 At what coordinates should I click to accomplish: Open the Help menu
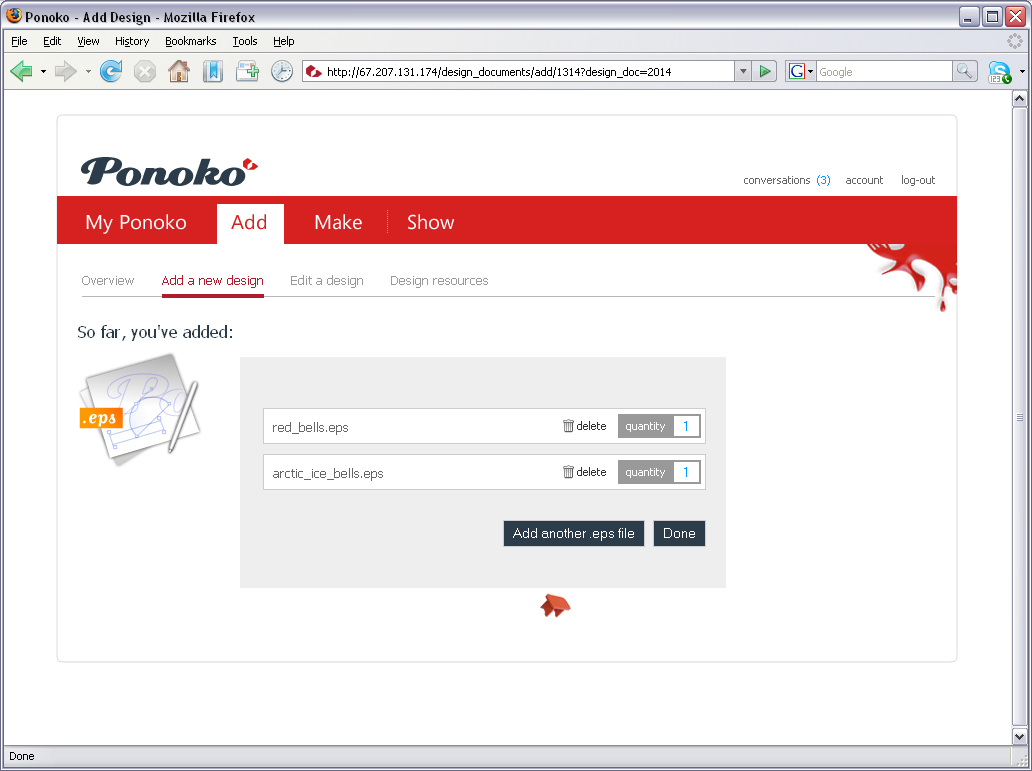tap(284, 41)
